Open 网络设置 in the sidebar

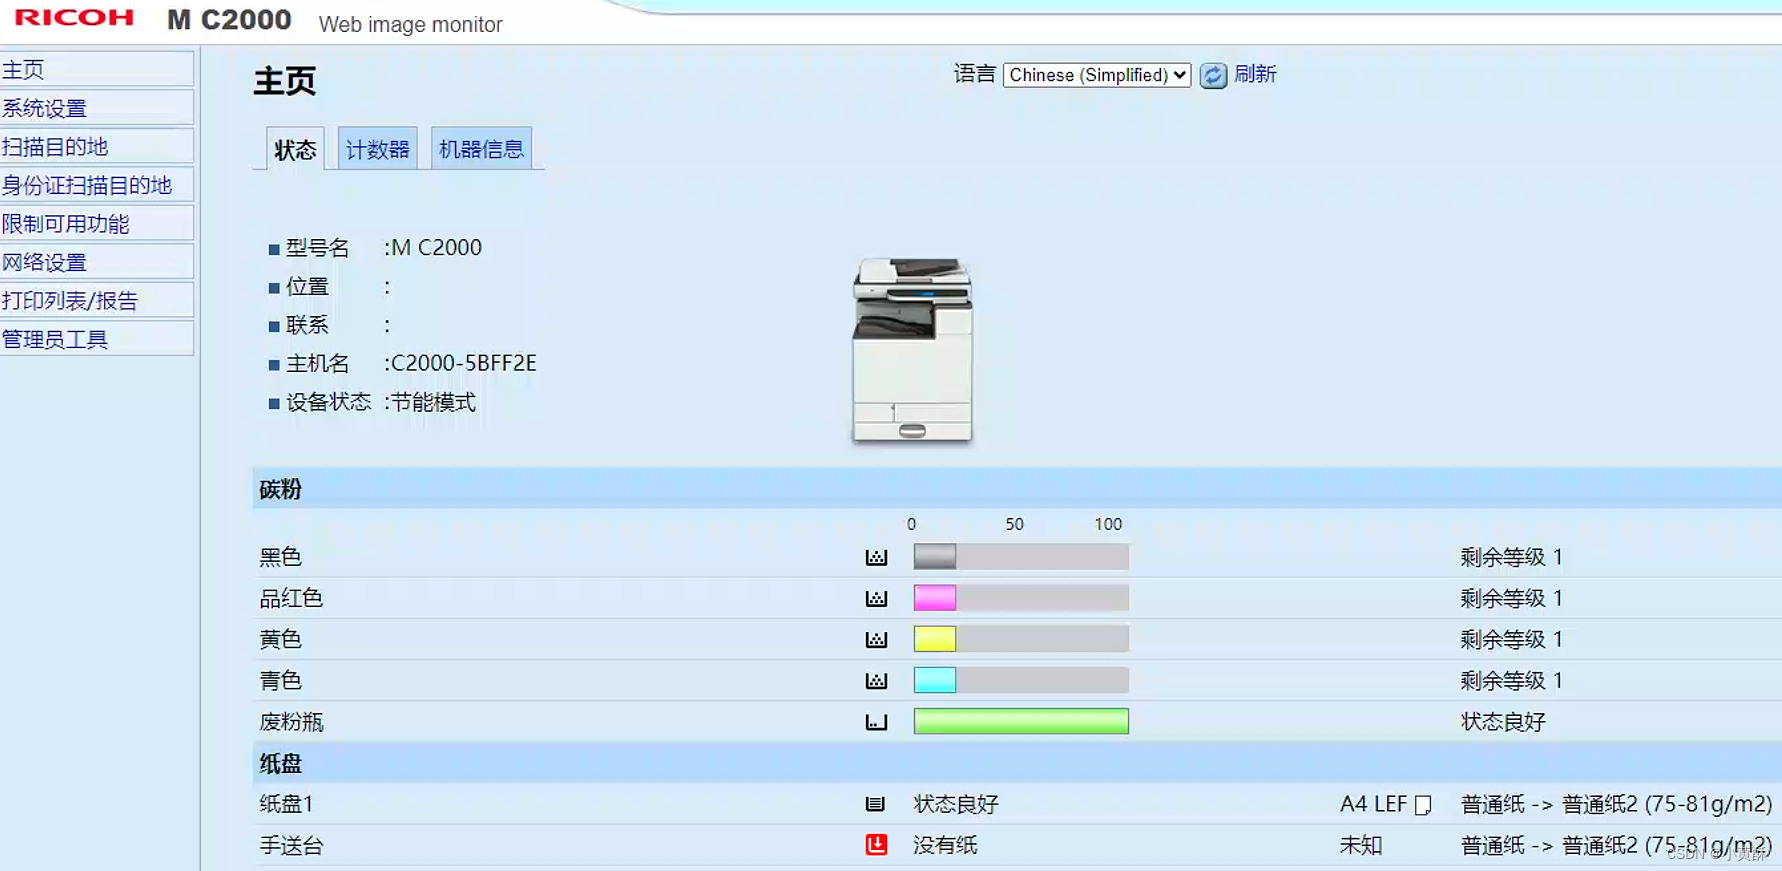point(97,262)
